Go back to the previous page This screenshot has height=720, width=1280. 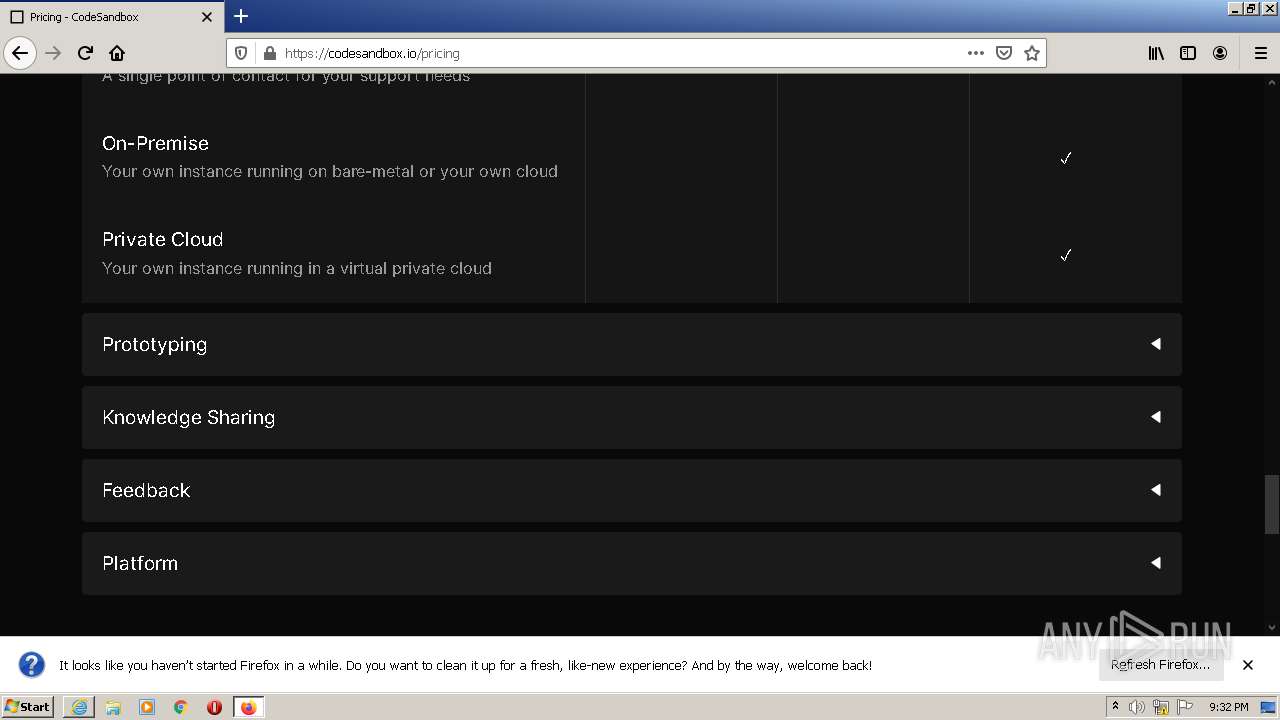pyautogui.click(x=20, y=53)
